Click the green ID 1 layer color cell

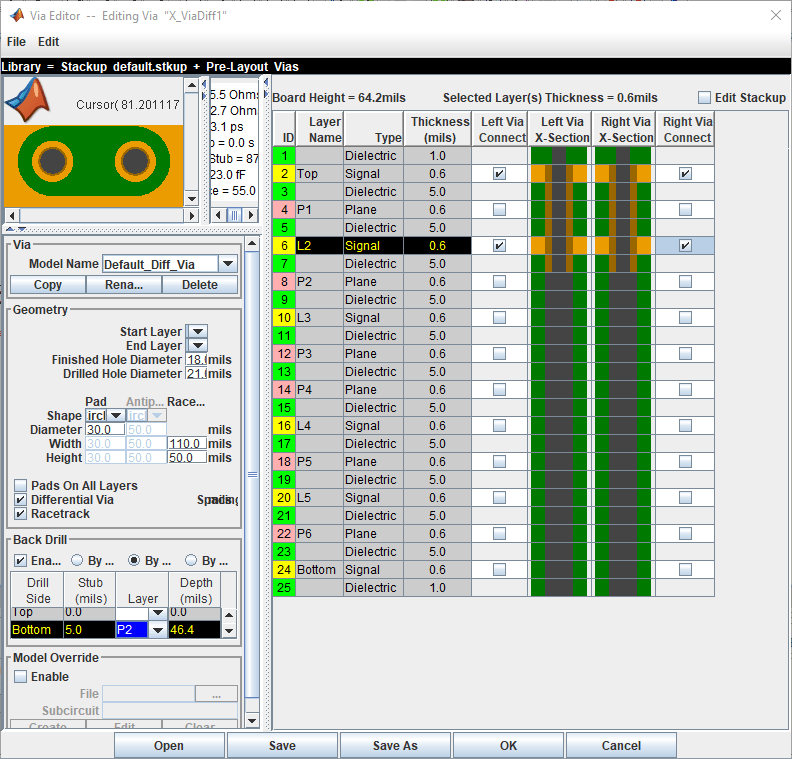pyautogui.click(x=284, y=155)
